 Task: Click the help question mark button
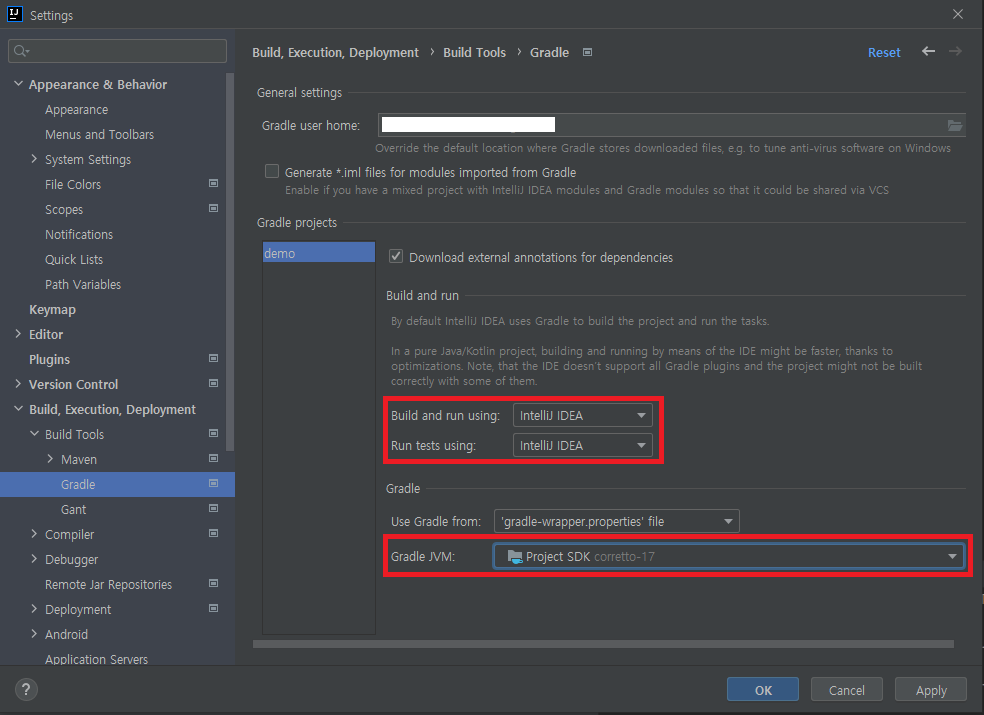[x=26, y=689]
